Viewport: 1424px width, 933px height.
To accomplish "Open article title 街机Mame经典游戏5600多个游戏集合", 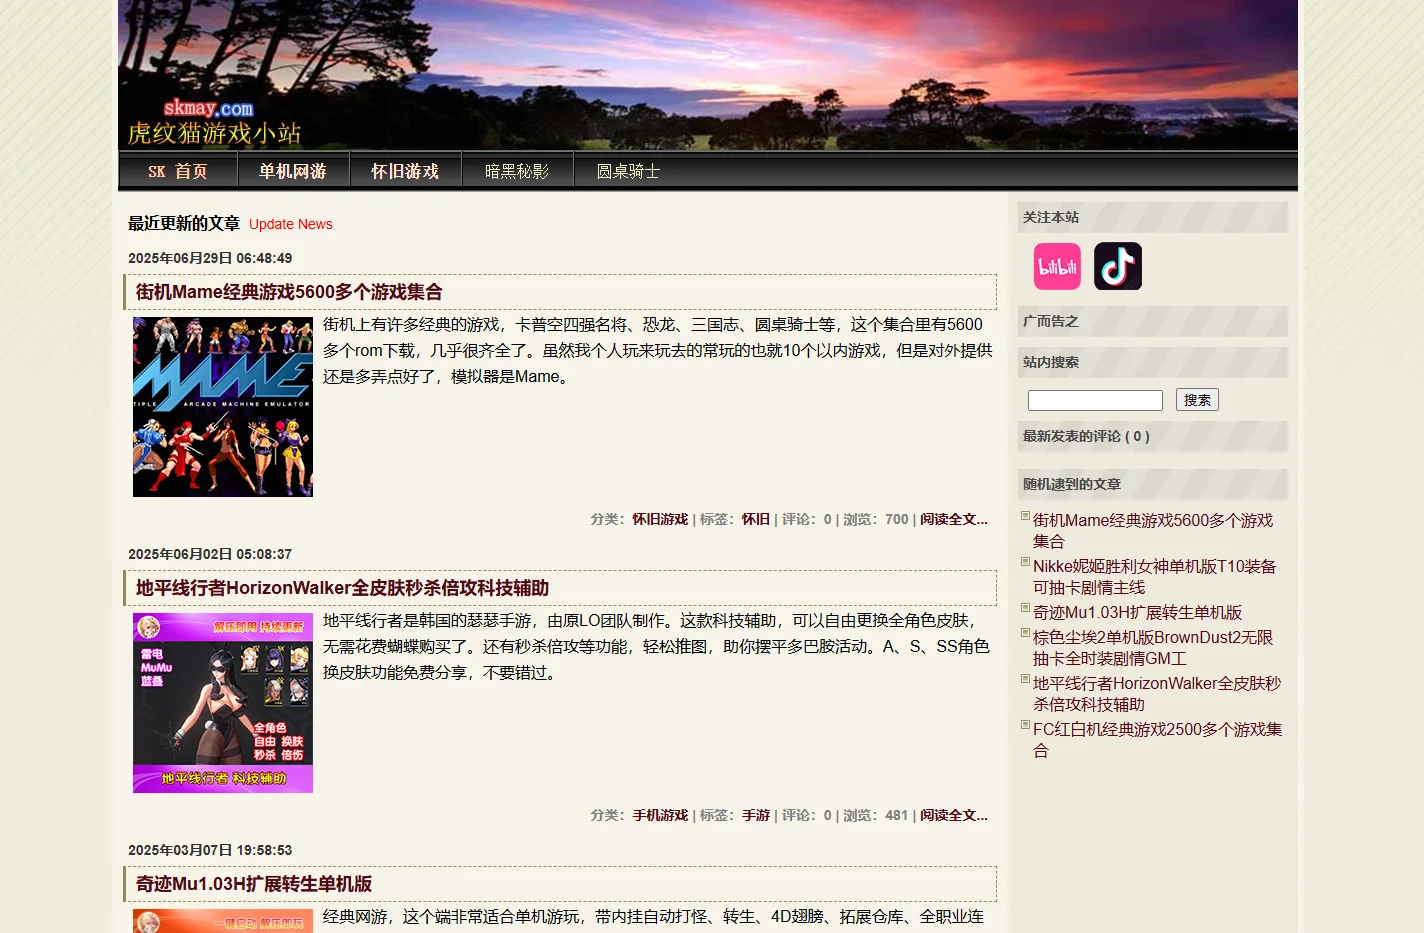I will pyautogui.click(x=289, y=292).
